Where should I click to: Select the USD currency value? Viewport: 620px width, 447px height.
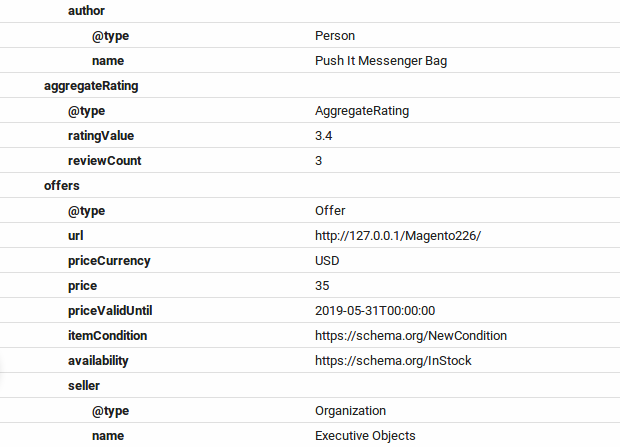[x=327, y=261]
